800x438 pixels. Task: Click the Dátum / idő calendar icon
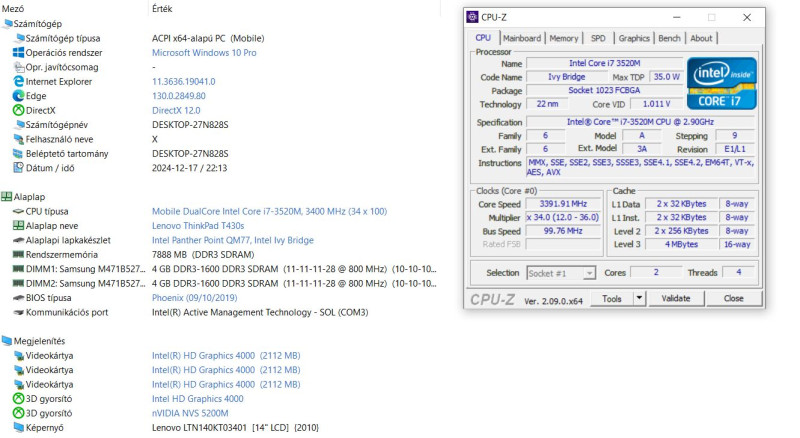pyautogui.click(x=18, y=167)
